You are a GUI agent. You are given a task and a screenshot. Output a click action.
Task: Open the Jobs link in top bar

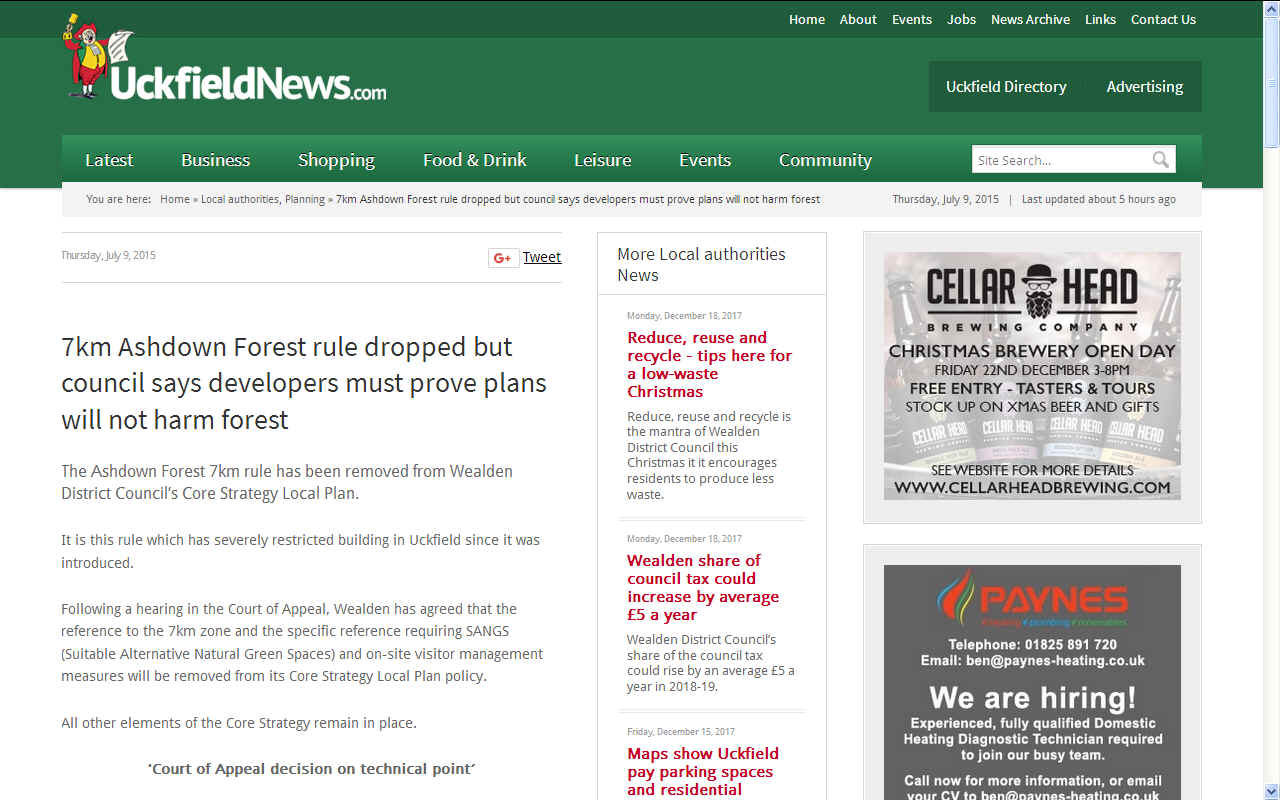961,19
